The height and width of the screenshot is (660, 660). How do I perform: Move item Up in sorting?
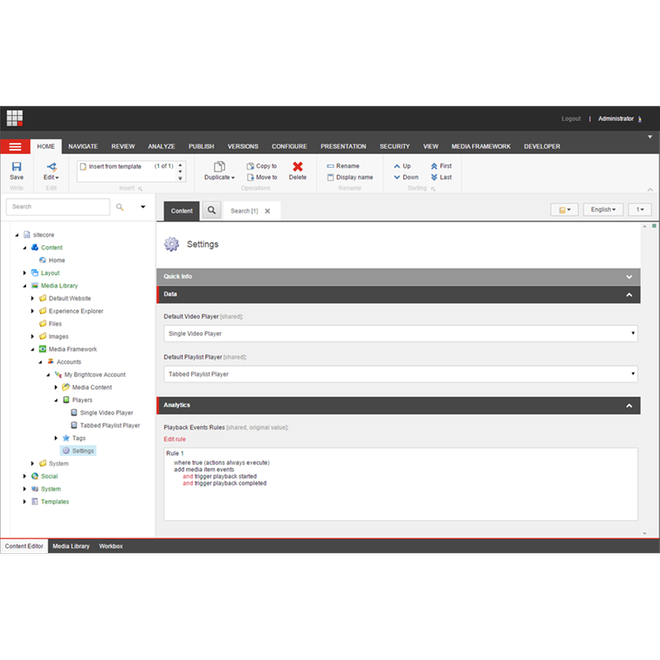click(402, 166)
